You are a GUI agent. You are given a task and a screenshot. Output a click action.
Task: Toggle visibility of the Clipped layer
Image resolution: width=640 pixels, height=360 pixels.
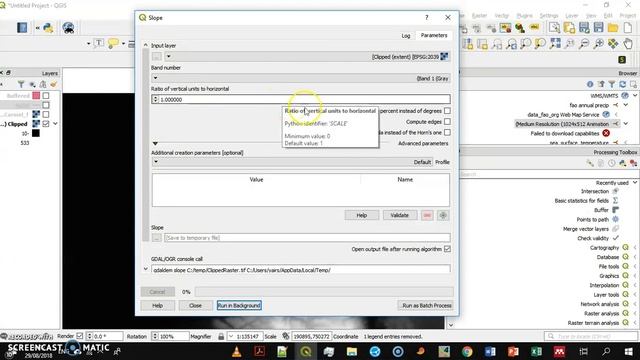(46, 124)
